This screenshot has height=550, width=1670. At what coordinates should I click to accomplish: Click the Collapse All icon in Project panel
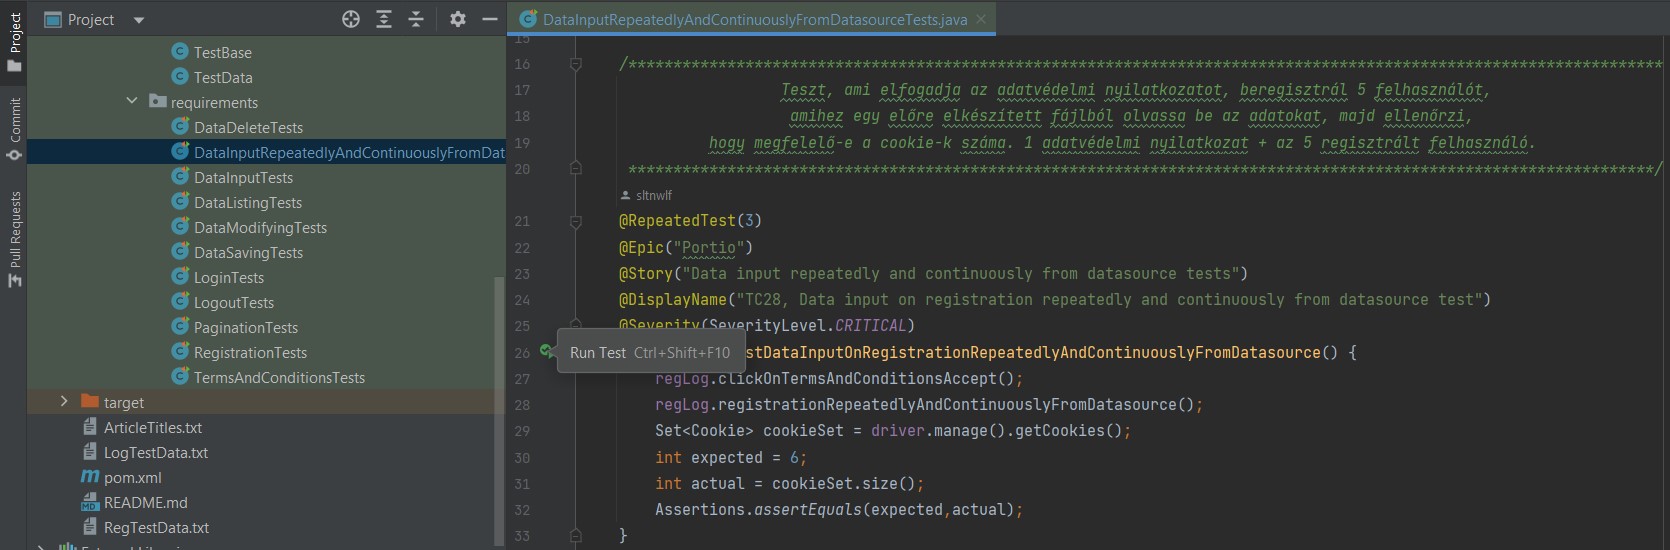click(416, 19)
